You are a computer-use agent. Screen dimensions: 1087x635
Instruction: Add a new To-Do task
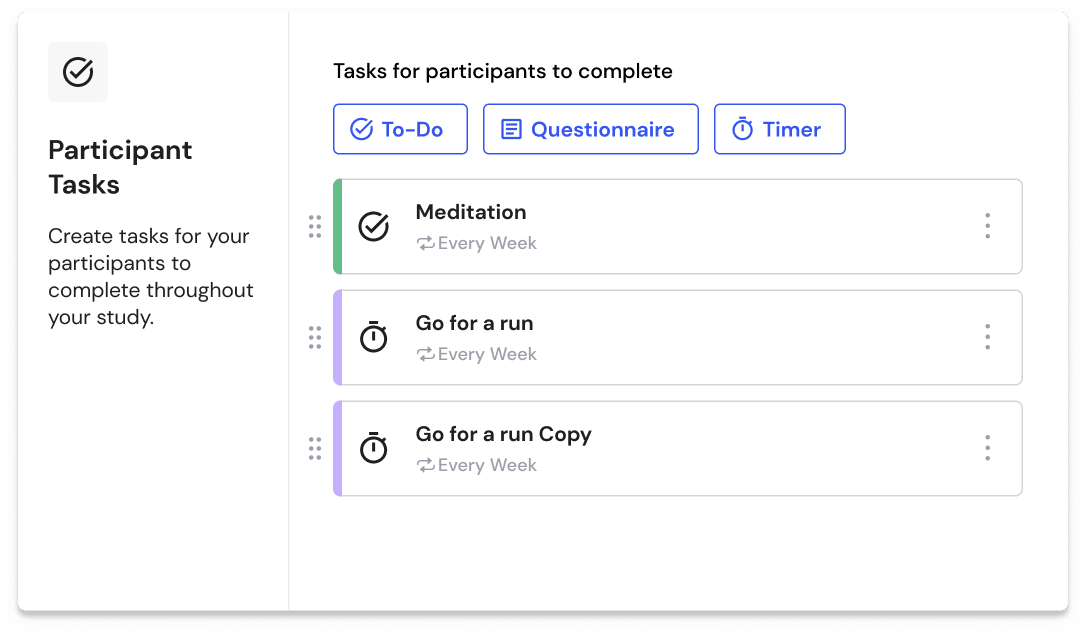point(400,128)
